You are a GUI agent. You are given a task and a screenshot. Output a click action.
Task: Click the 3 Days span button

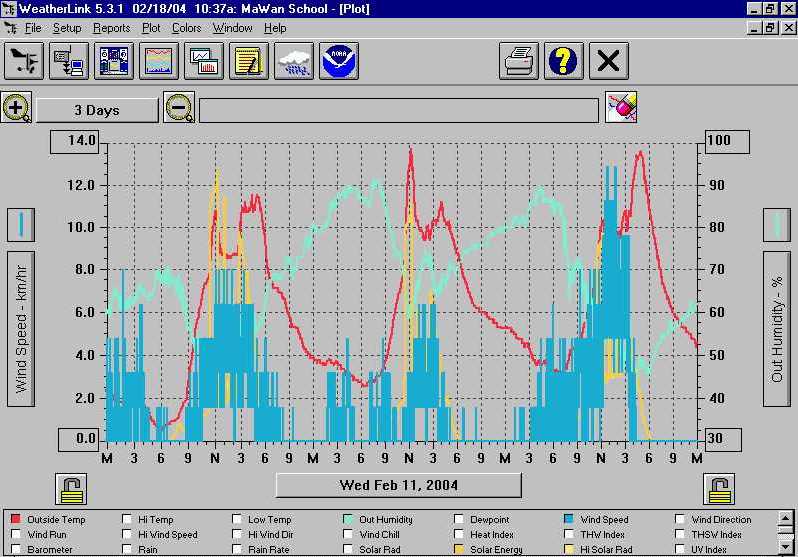97,110
